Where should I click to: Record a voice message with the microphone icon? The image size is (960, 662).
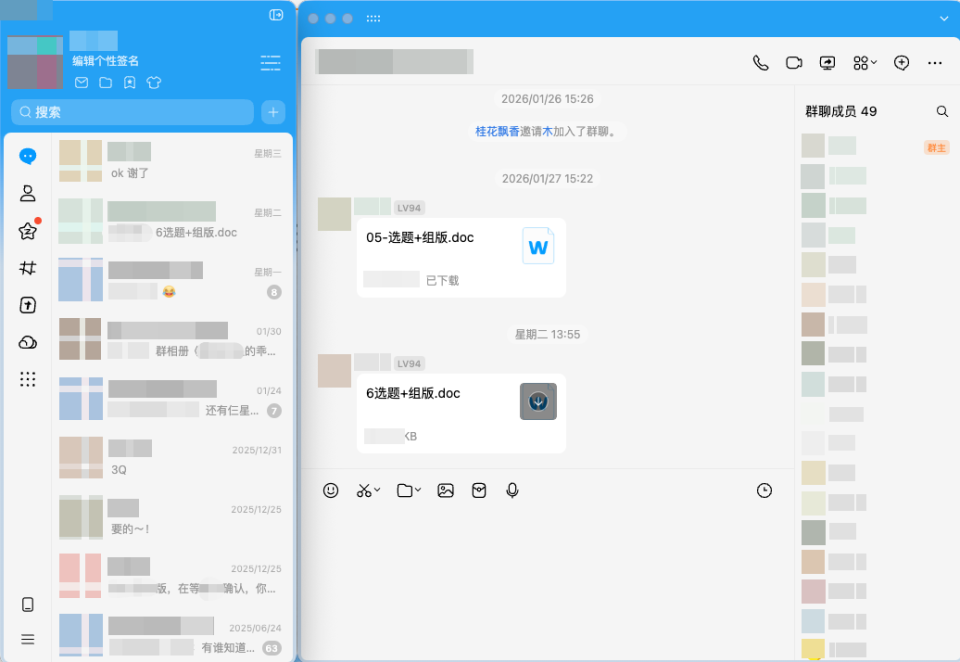coord(512,490)
